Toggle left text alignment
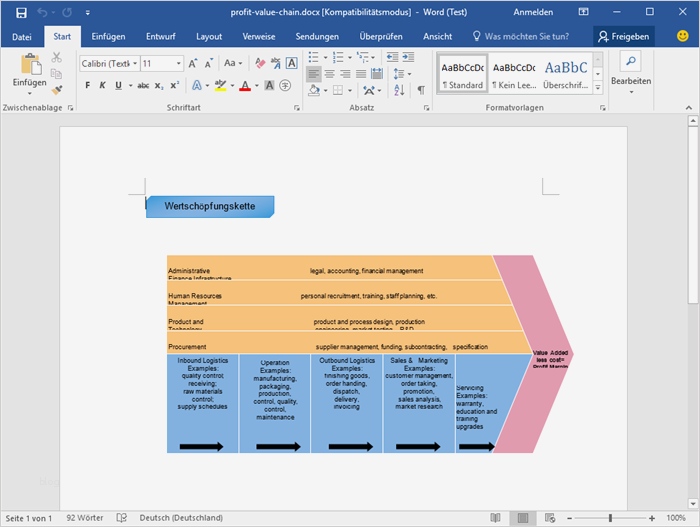 coord(313,75)
